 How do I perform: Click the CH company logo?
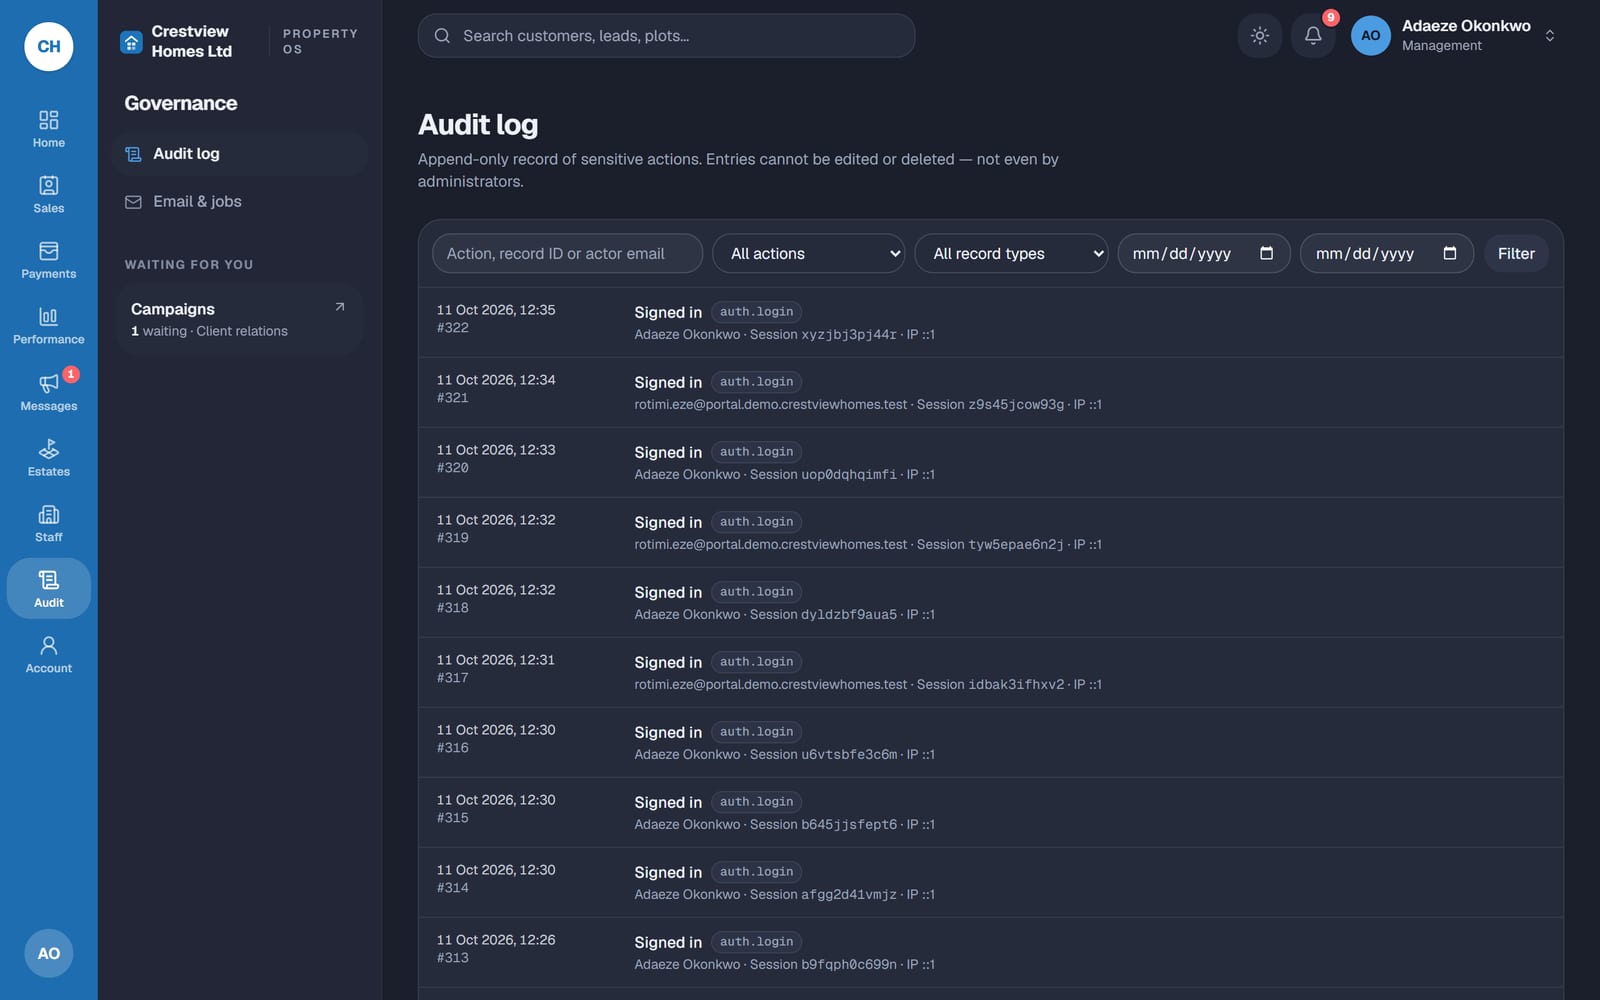[x=49, y=46]
